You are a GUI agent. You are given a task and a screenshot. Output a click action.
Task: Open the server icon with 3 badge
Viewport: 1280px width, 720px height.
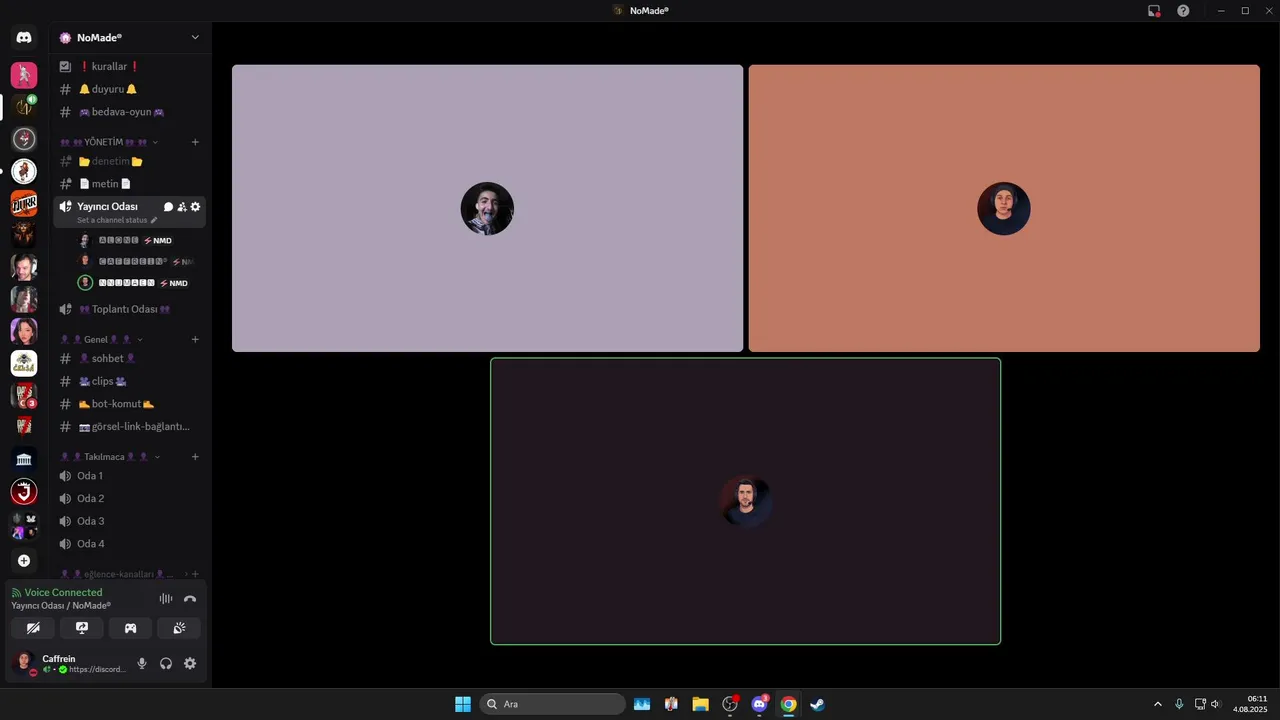click(24, 396)
